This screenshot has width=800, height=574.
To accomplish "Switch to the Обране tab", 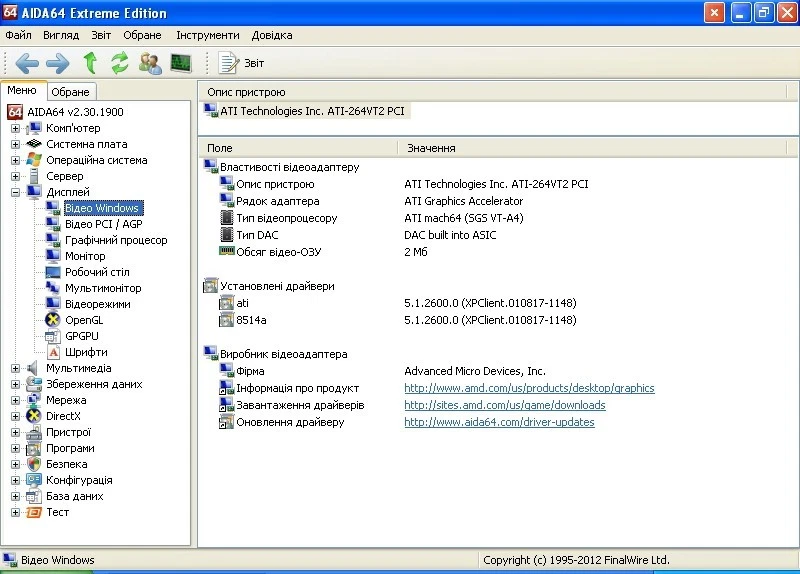I will (x=70, y=92).
